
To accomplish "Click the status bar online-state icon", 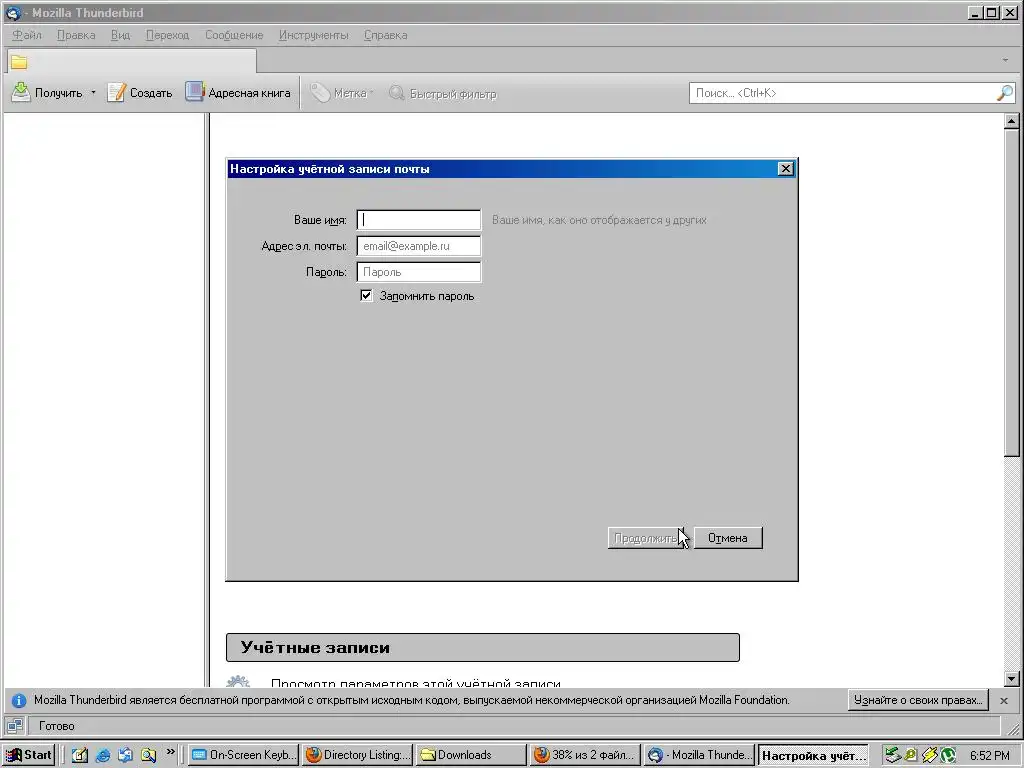I will coord(14,726).
